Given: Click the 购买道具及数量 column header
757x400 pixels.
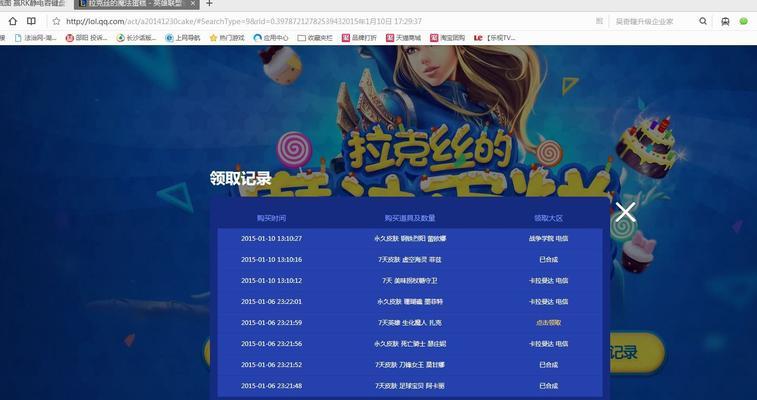Looking at the screenshot, I should click(410, 218).
